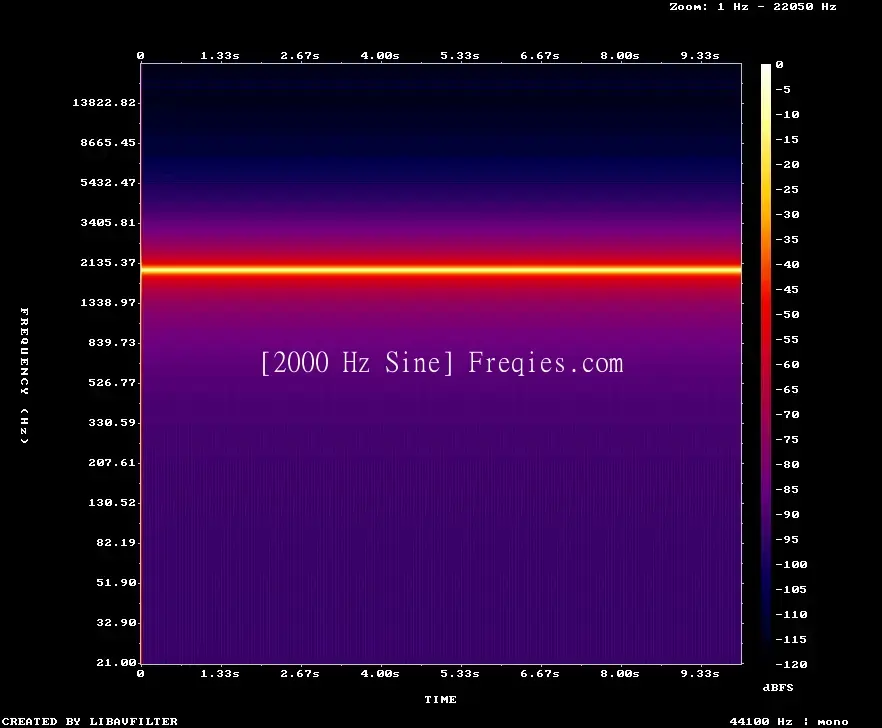Click the Zoom 1 Hz - 22050 Hz readout

pyautogui.click(x=753, y=7)
